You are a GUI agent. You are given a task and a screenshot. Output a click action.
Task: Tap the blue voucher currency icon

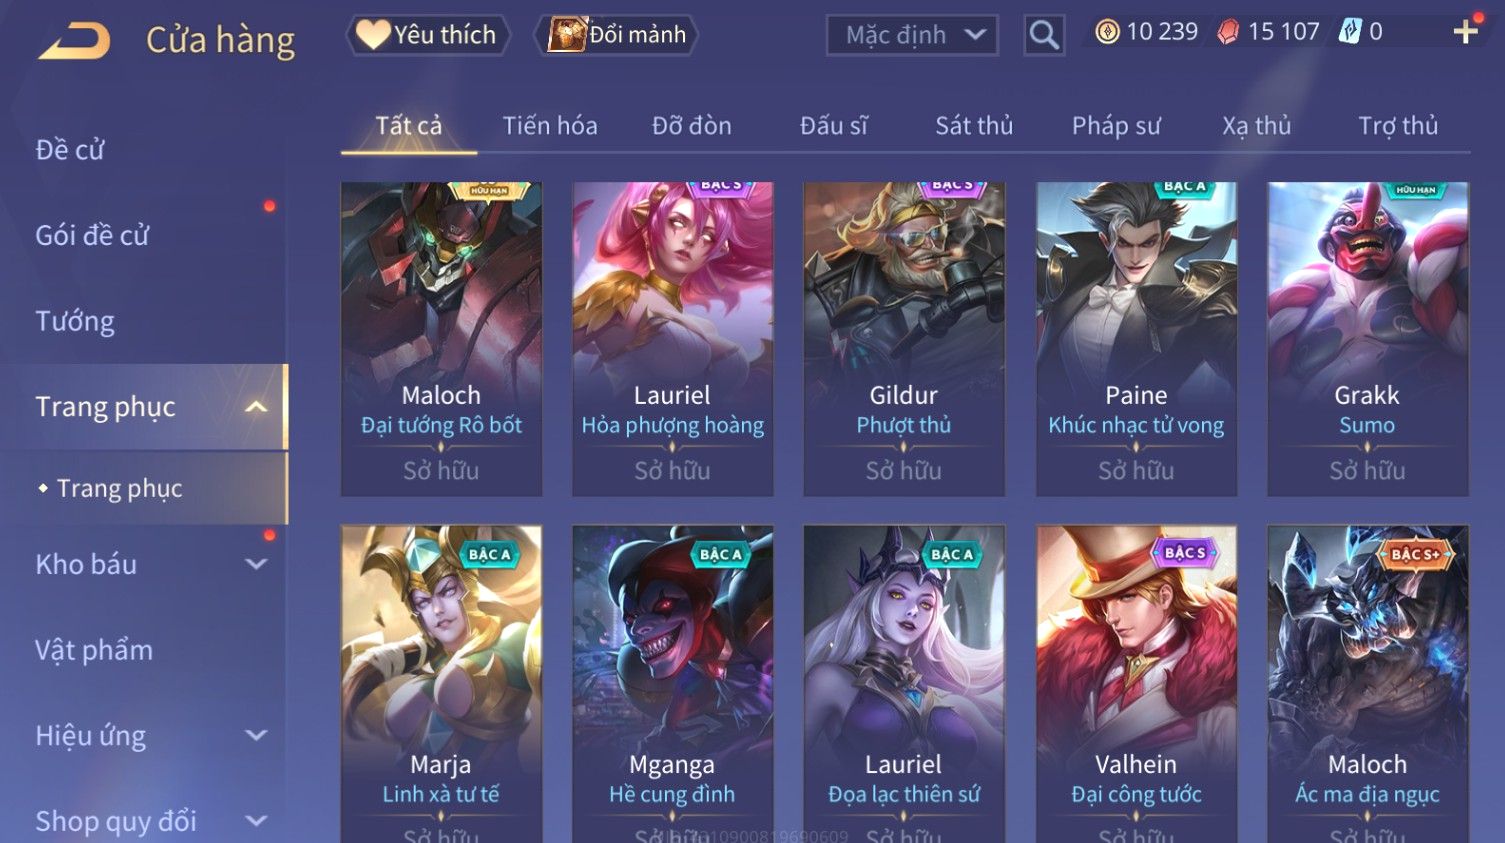pos(1350,32)
